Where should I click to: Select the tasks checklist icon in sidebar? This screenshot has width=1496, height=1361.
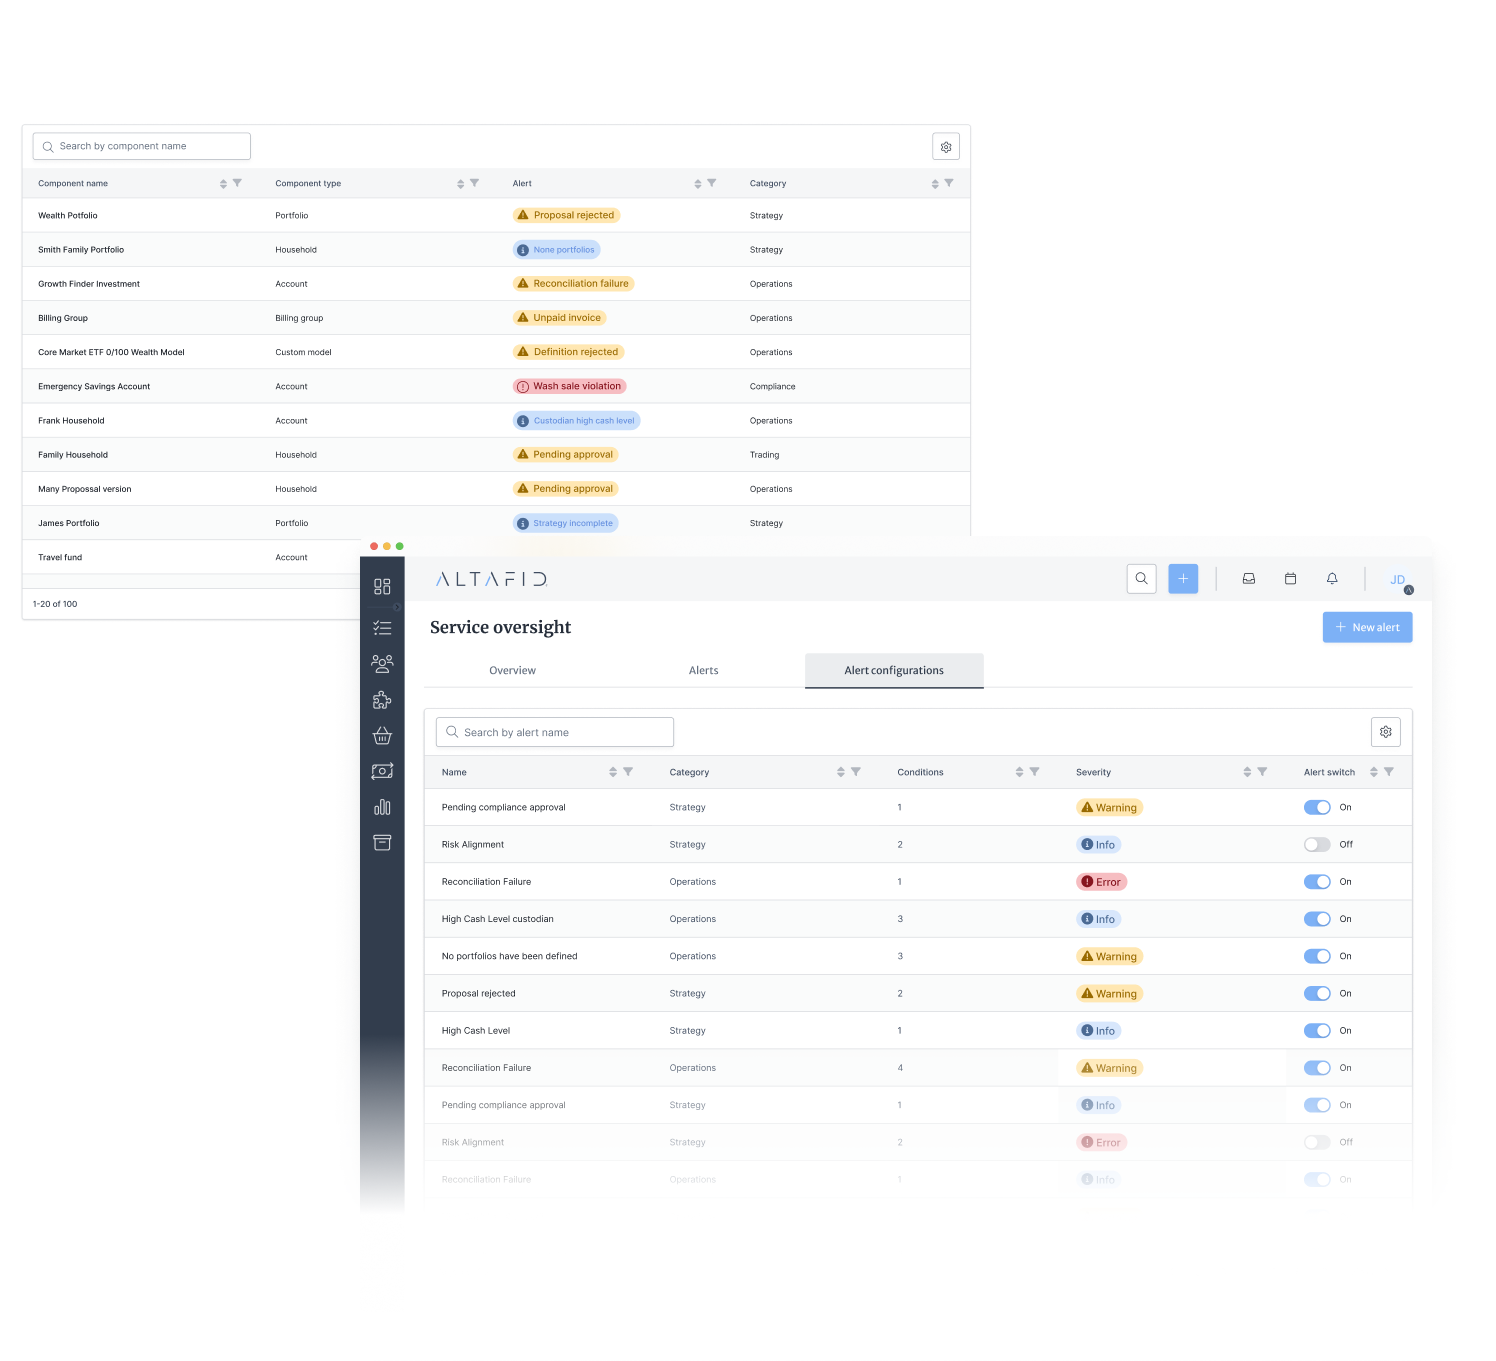pos(382,627)
